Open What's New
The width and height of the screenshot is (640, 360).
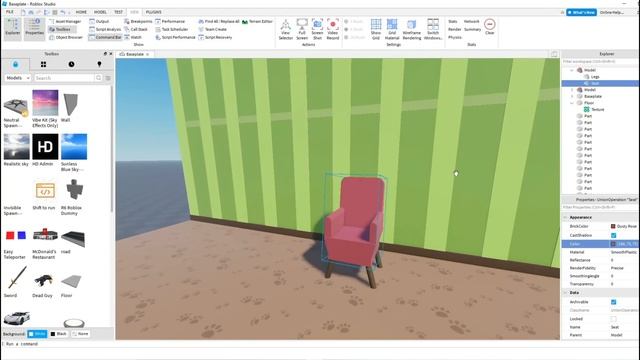click(x=581, y=12)
